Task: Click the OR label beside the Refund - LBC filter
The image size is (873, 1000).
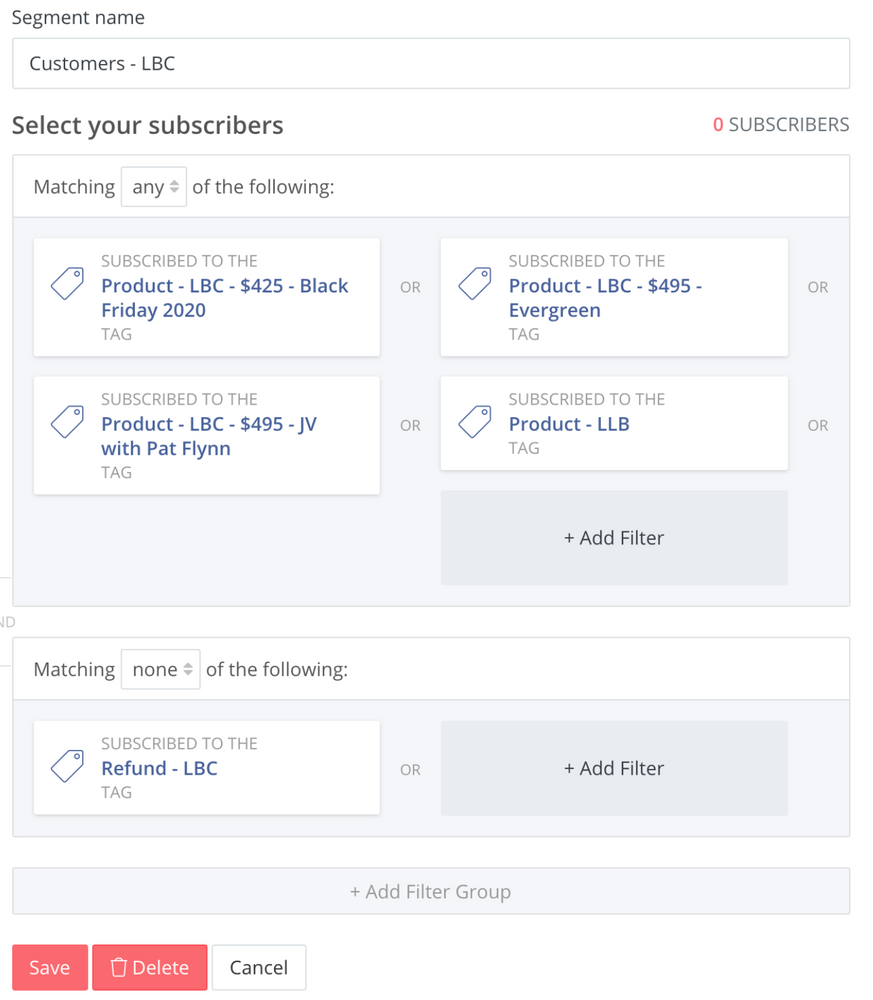Action: tap(411, 770)
